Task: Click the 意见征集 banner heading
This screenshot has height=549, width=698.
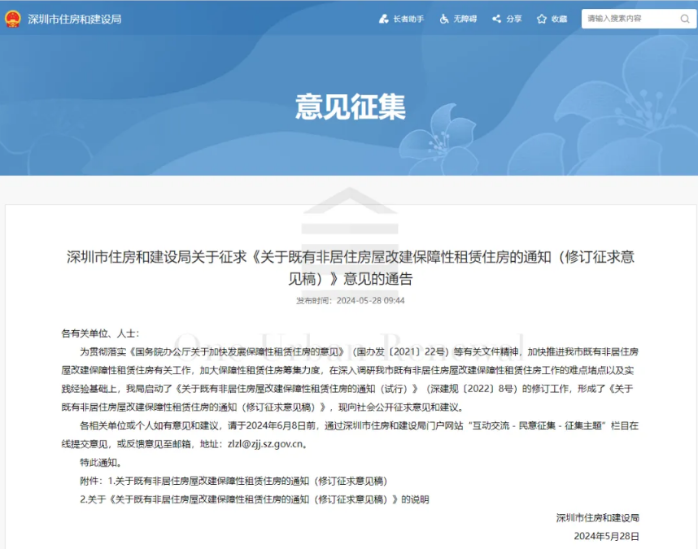Action: [x=349, y=105]
